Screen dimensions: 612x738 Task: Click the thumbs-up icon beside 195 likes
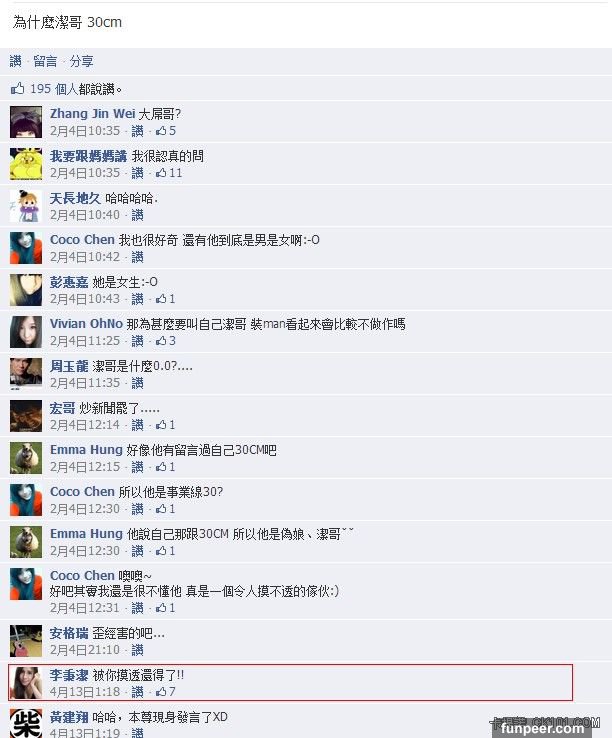pos(17,88)
